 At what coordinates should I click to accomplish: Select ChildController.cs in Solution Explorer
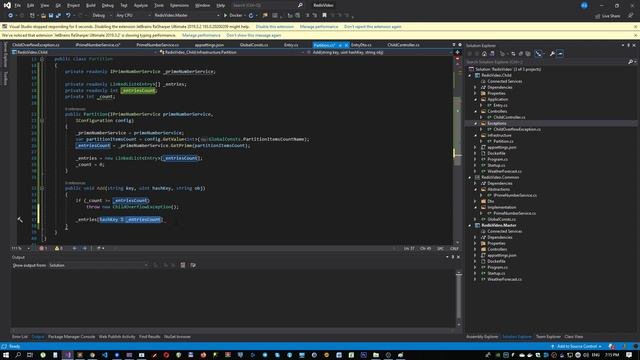[x=509, y=118]
